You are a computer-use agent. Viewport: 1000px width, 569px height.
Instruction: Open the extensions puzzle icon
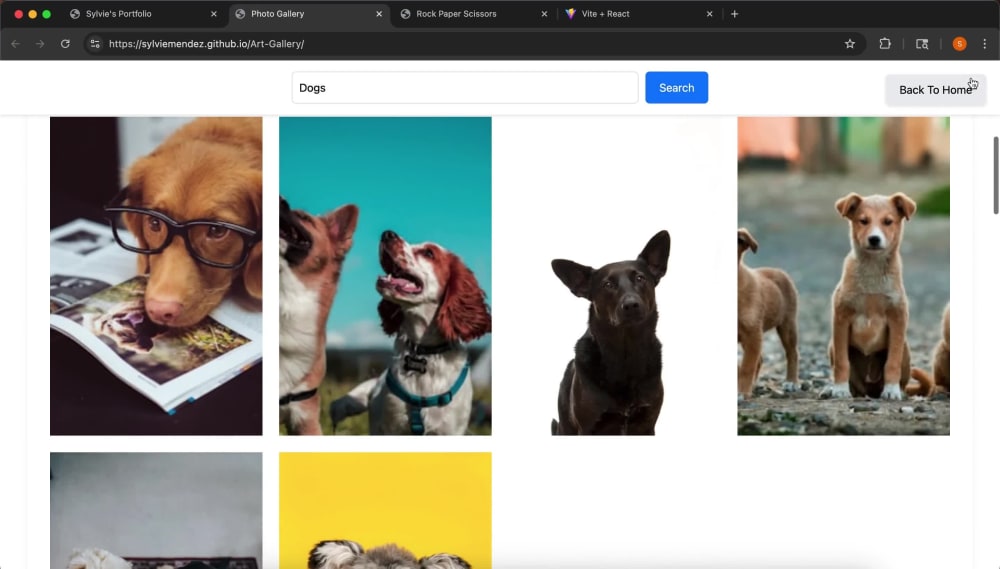pyautogui.click(x=885, y=44)
